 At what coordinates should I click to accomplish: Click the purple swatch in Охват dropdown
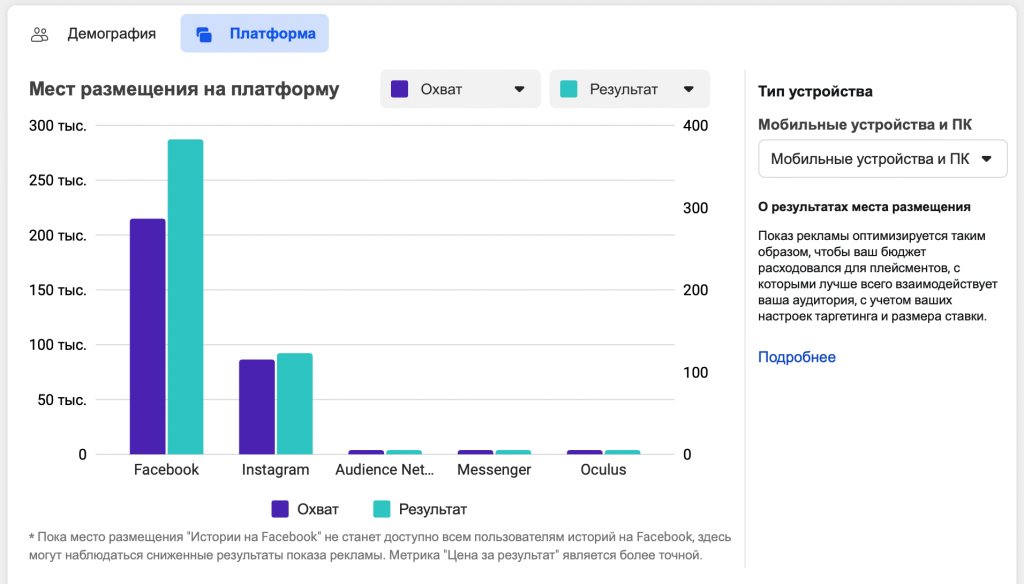401,89
